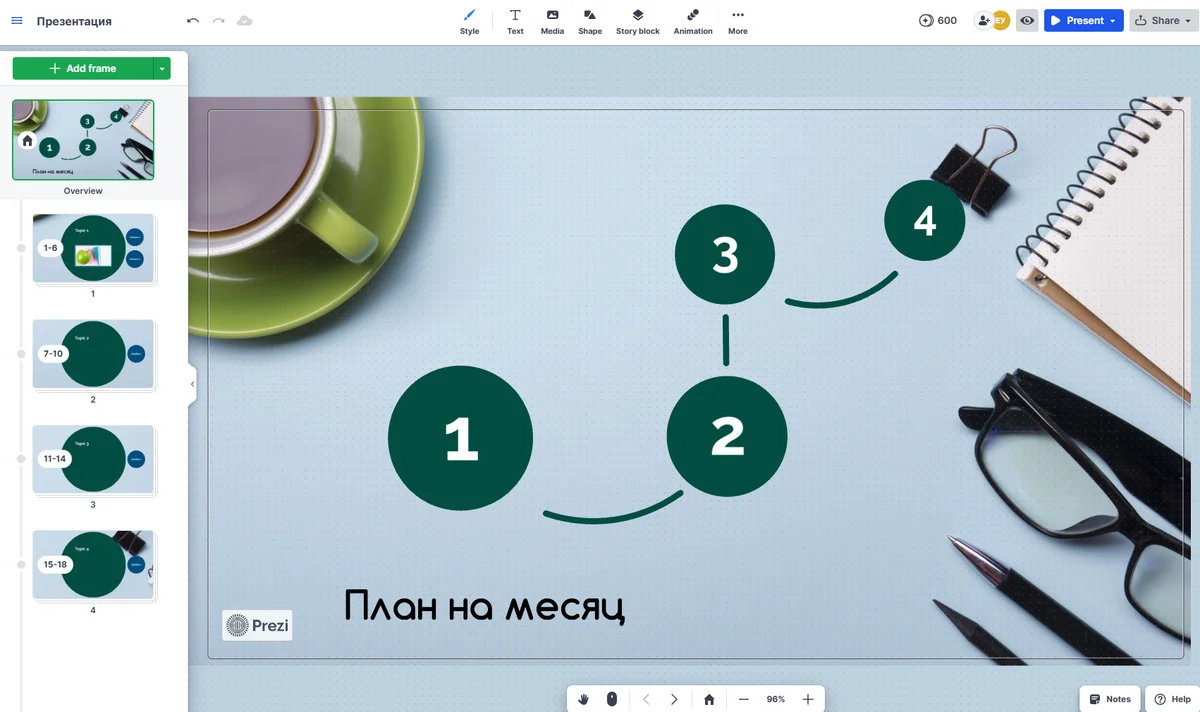Open the More tools menu
This screenshot has height=712, width=1200.
click(738, 21)
